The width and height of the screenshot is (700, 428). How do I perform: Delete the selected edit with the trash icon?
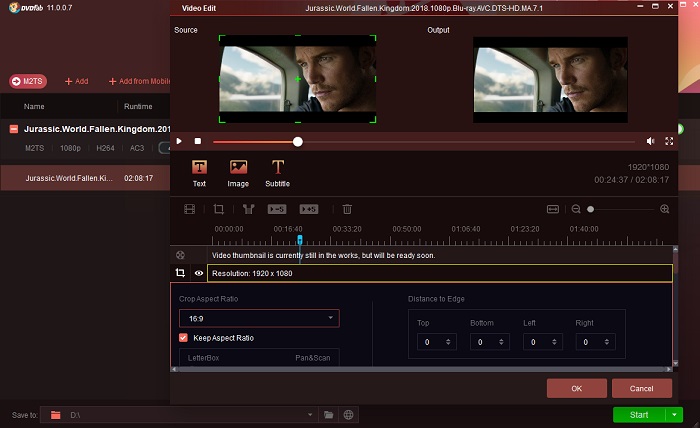347,209
